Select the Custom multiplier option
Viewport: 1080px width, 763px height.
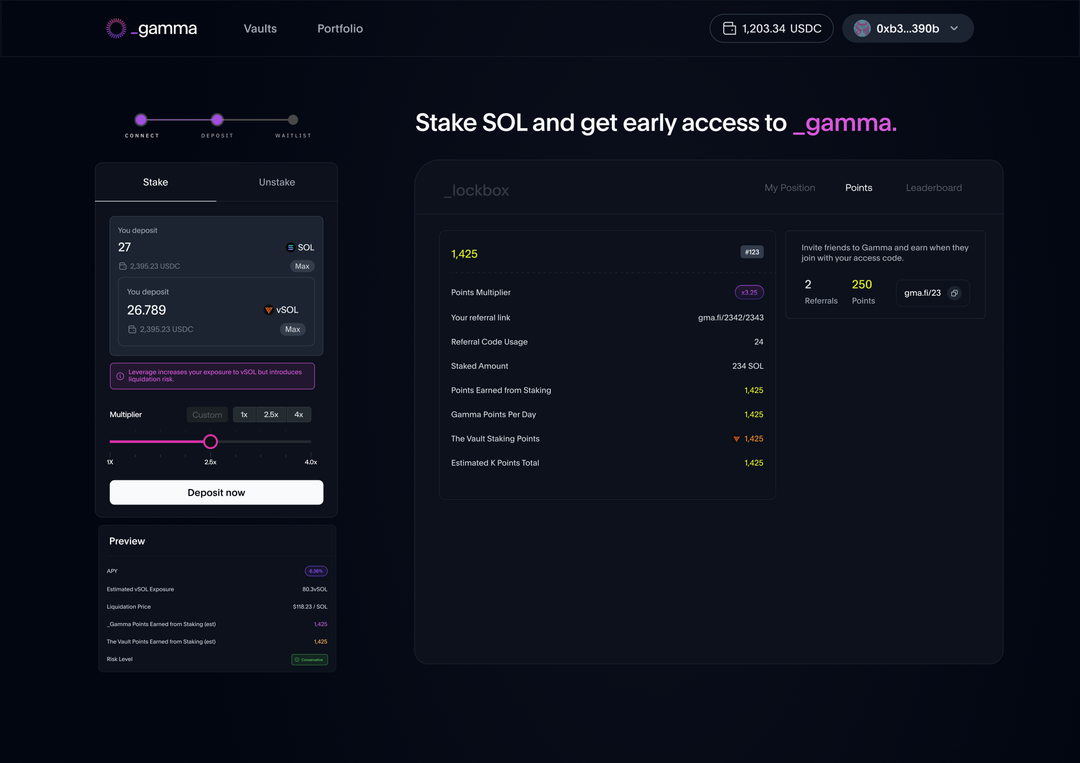coord(207,415)
